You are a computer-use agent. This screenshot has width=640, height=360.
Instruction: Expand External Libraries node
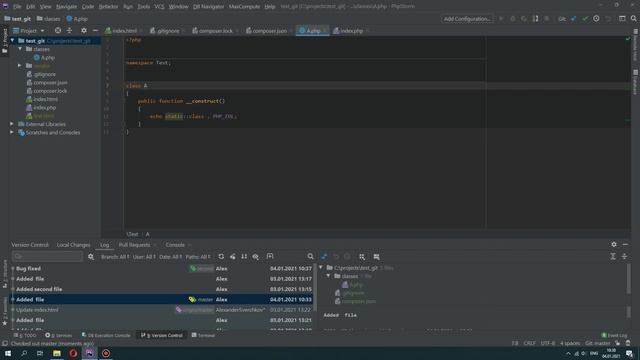point(12,124)
